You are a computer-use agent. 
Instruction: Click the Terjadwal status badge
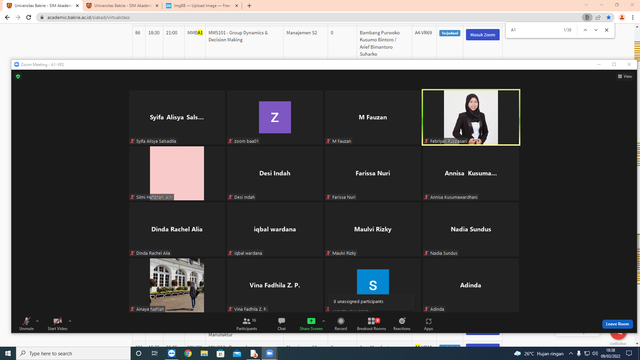(449, 33)
